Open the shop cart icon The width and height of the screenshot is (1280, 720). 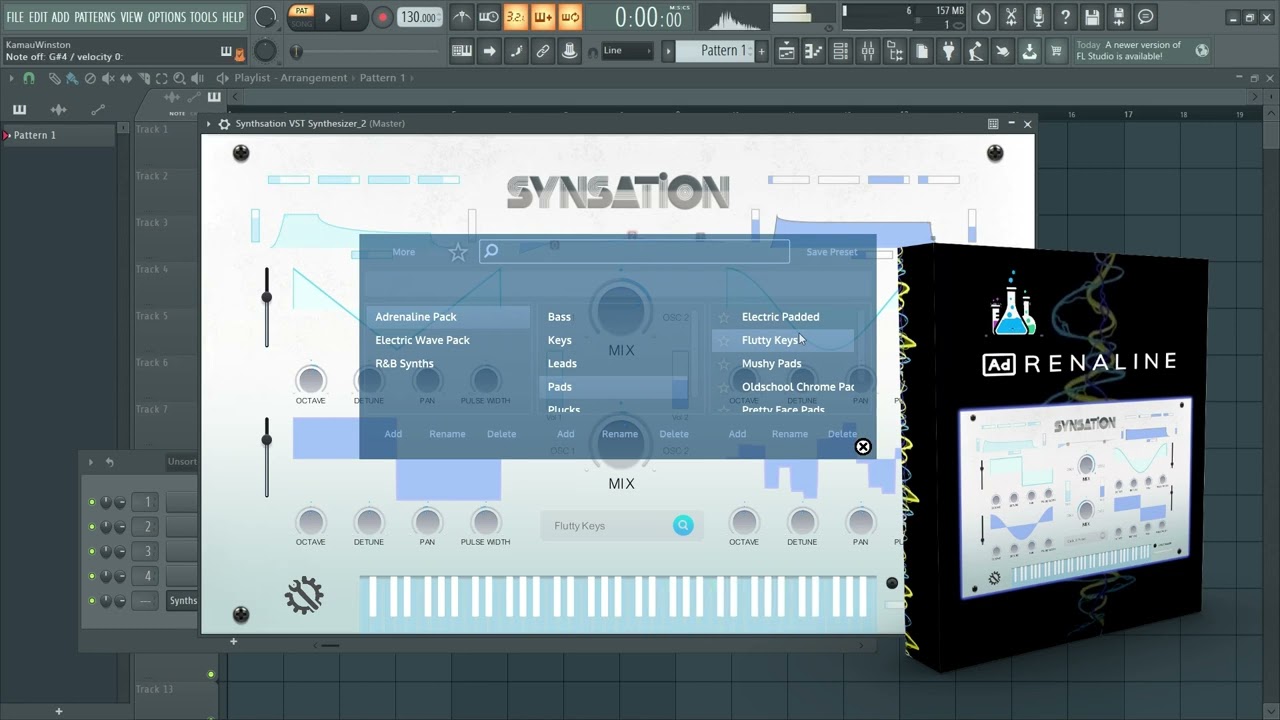click(x=1056, y=51)
